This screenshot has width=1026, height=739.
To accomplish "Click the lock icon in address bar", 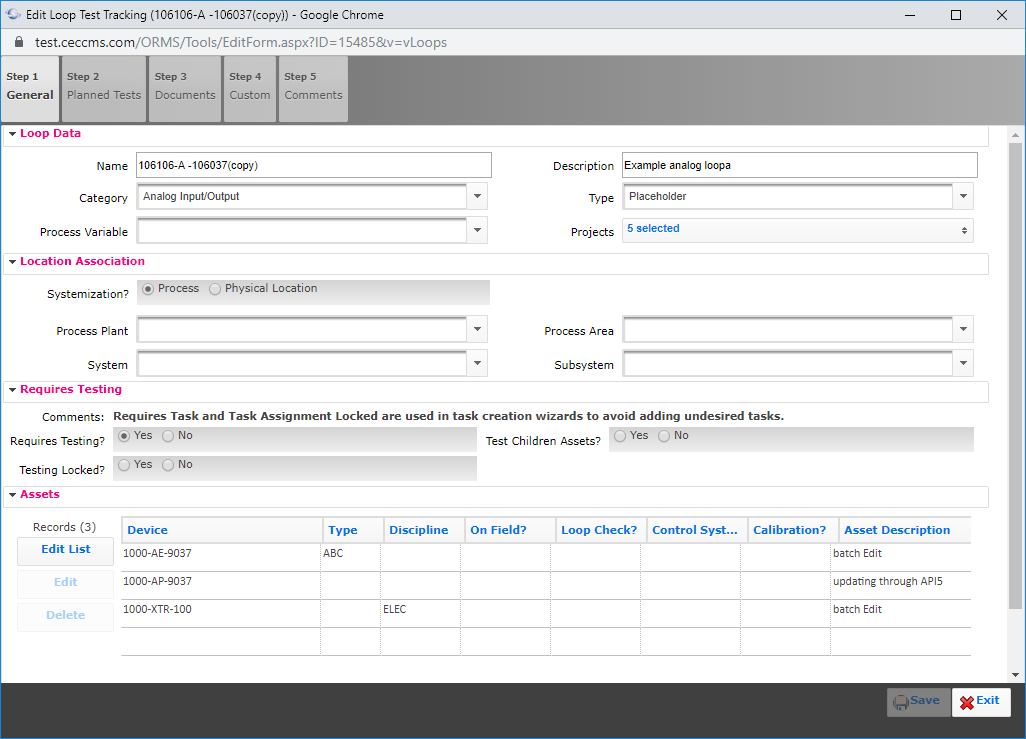I will [x=19, y=42].
